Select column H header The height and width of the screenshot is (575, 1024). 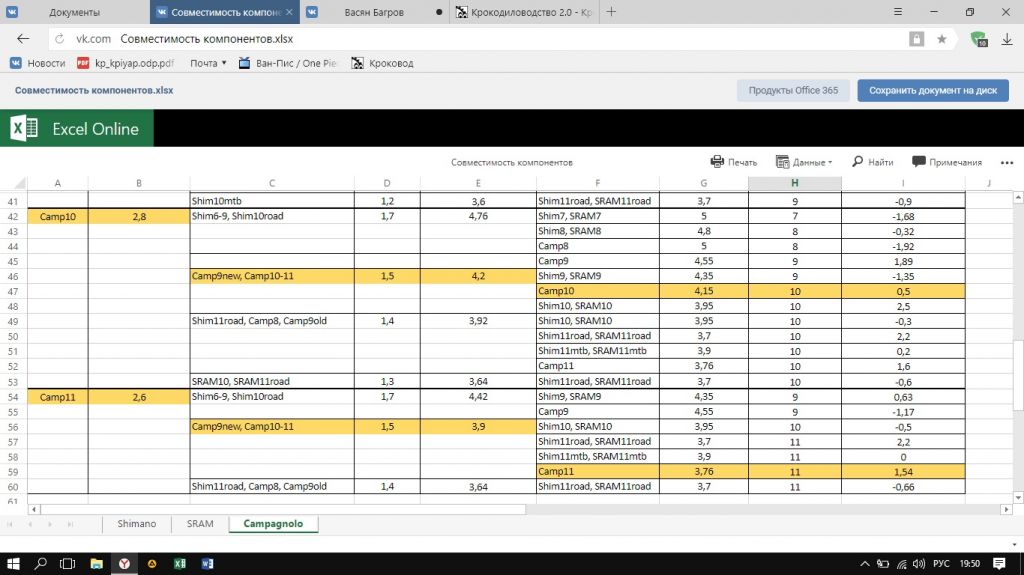point(794,182)
